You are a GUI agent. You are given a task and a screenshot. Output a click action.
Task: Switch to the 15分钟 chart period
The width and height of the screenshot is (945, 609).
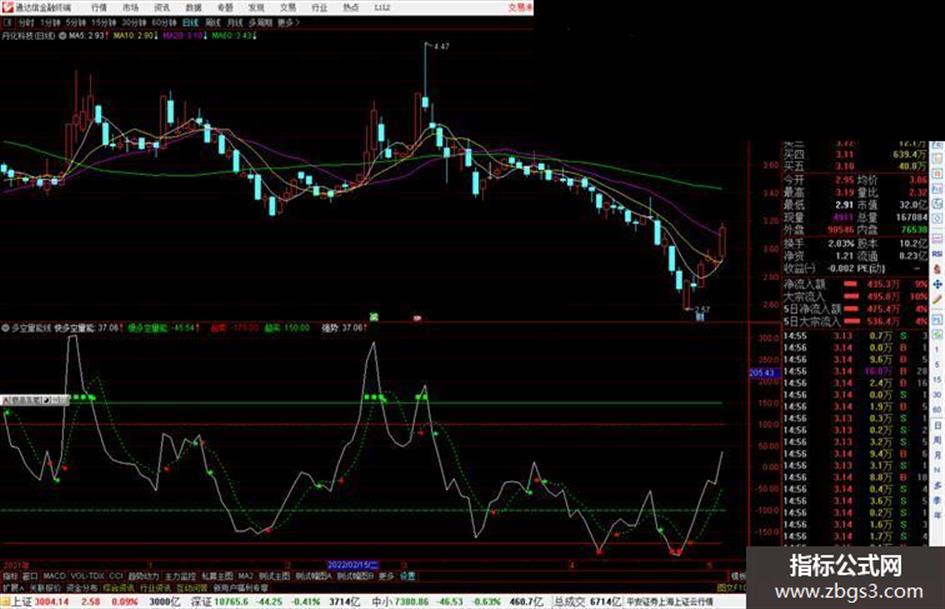[x=104, y=22]
